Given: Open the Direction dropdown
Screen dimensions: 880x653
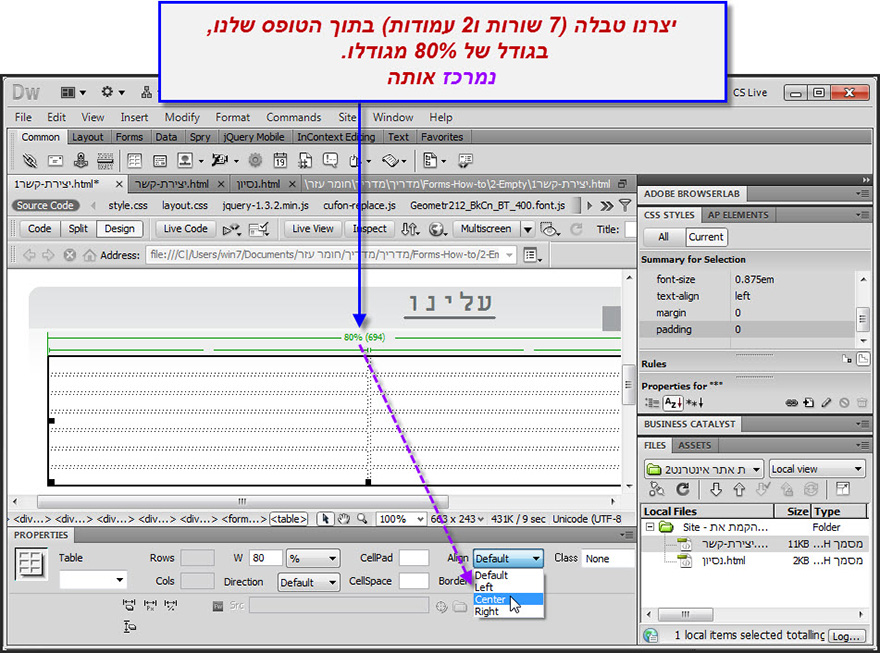Looking at the screenshot, I should (x=309, y=582).
